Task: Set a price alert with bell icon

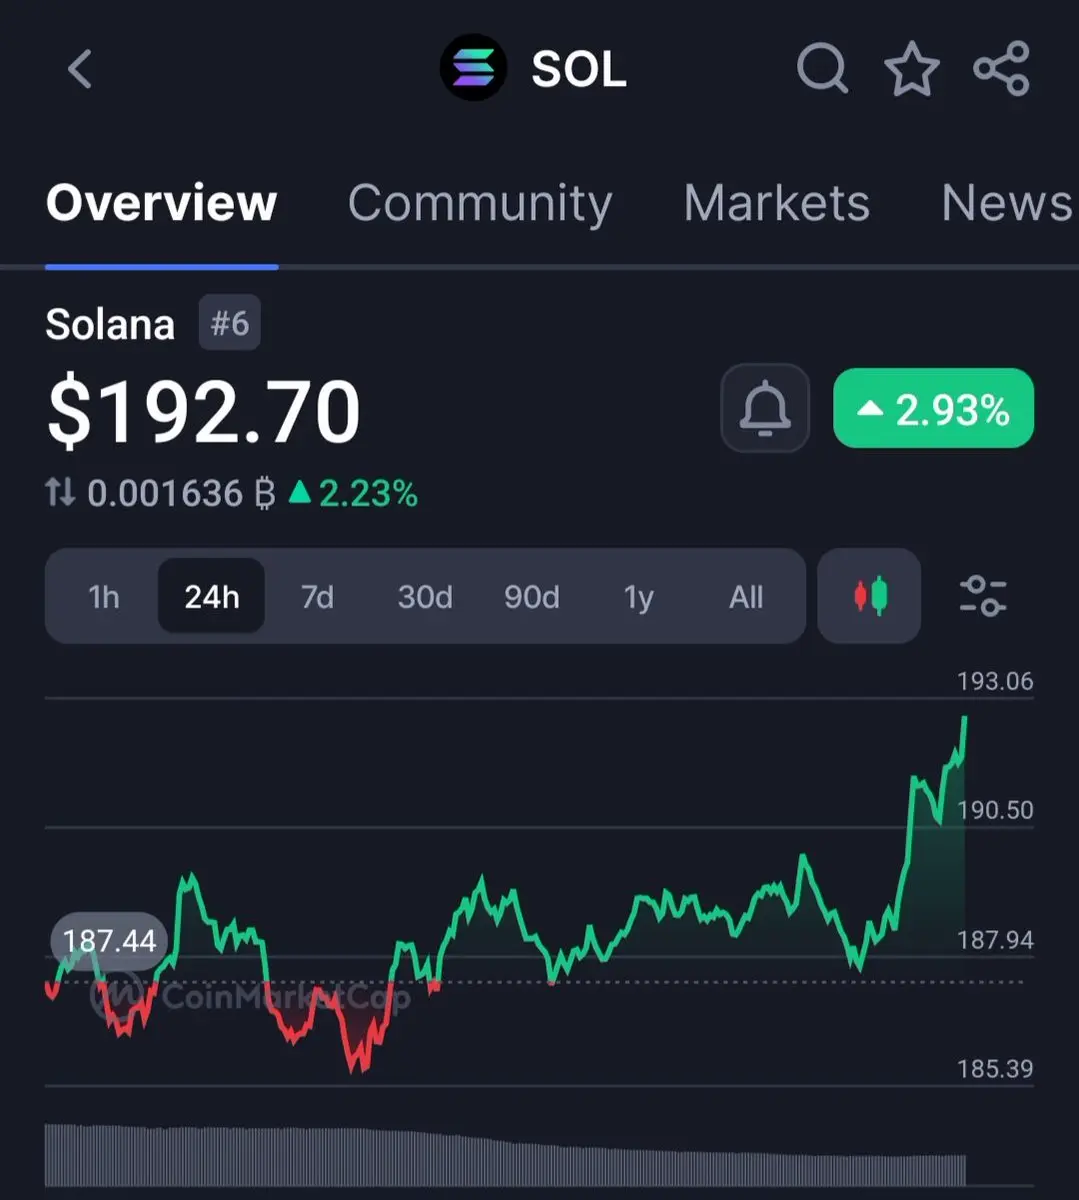Action: pos(765,408)
